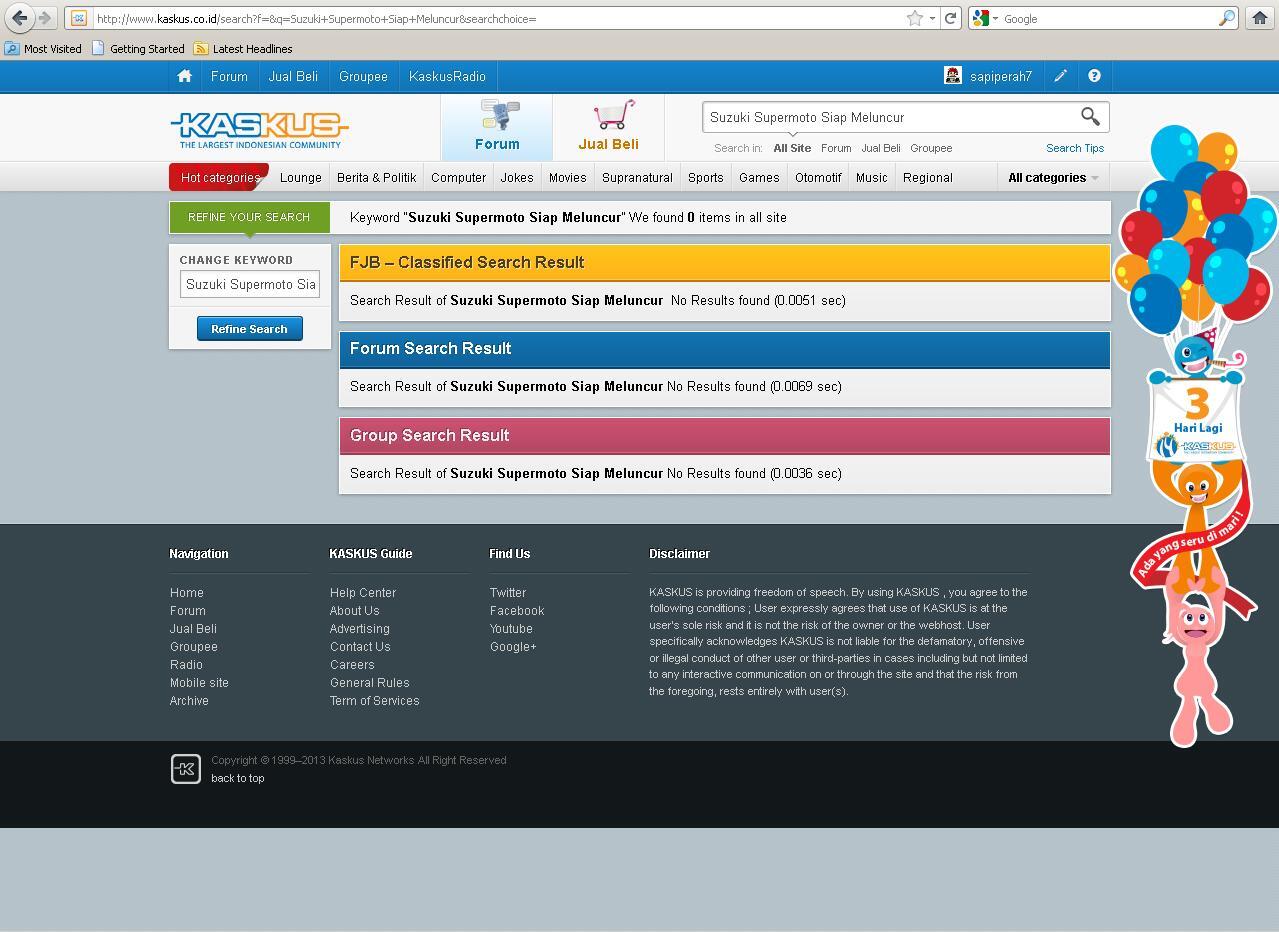The width and height of the screenshot is (1279, 932).
Task: Open sapiperah7 username link
Action: (x=1001, y=76)
